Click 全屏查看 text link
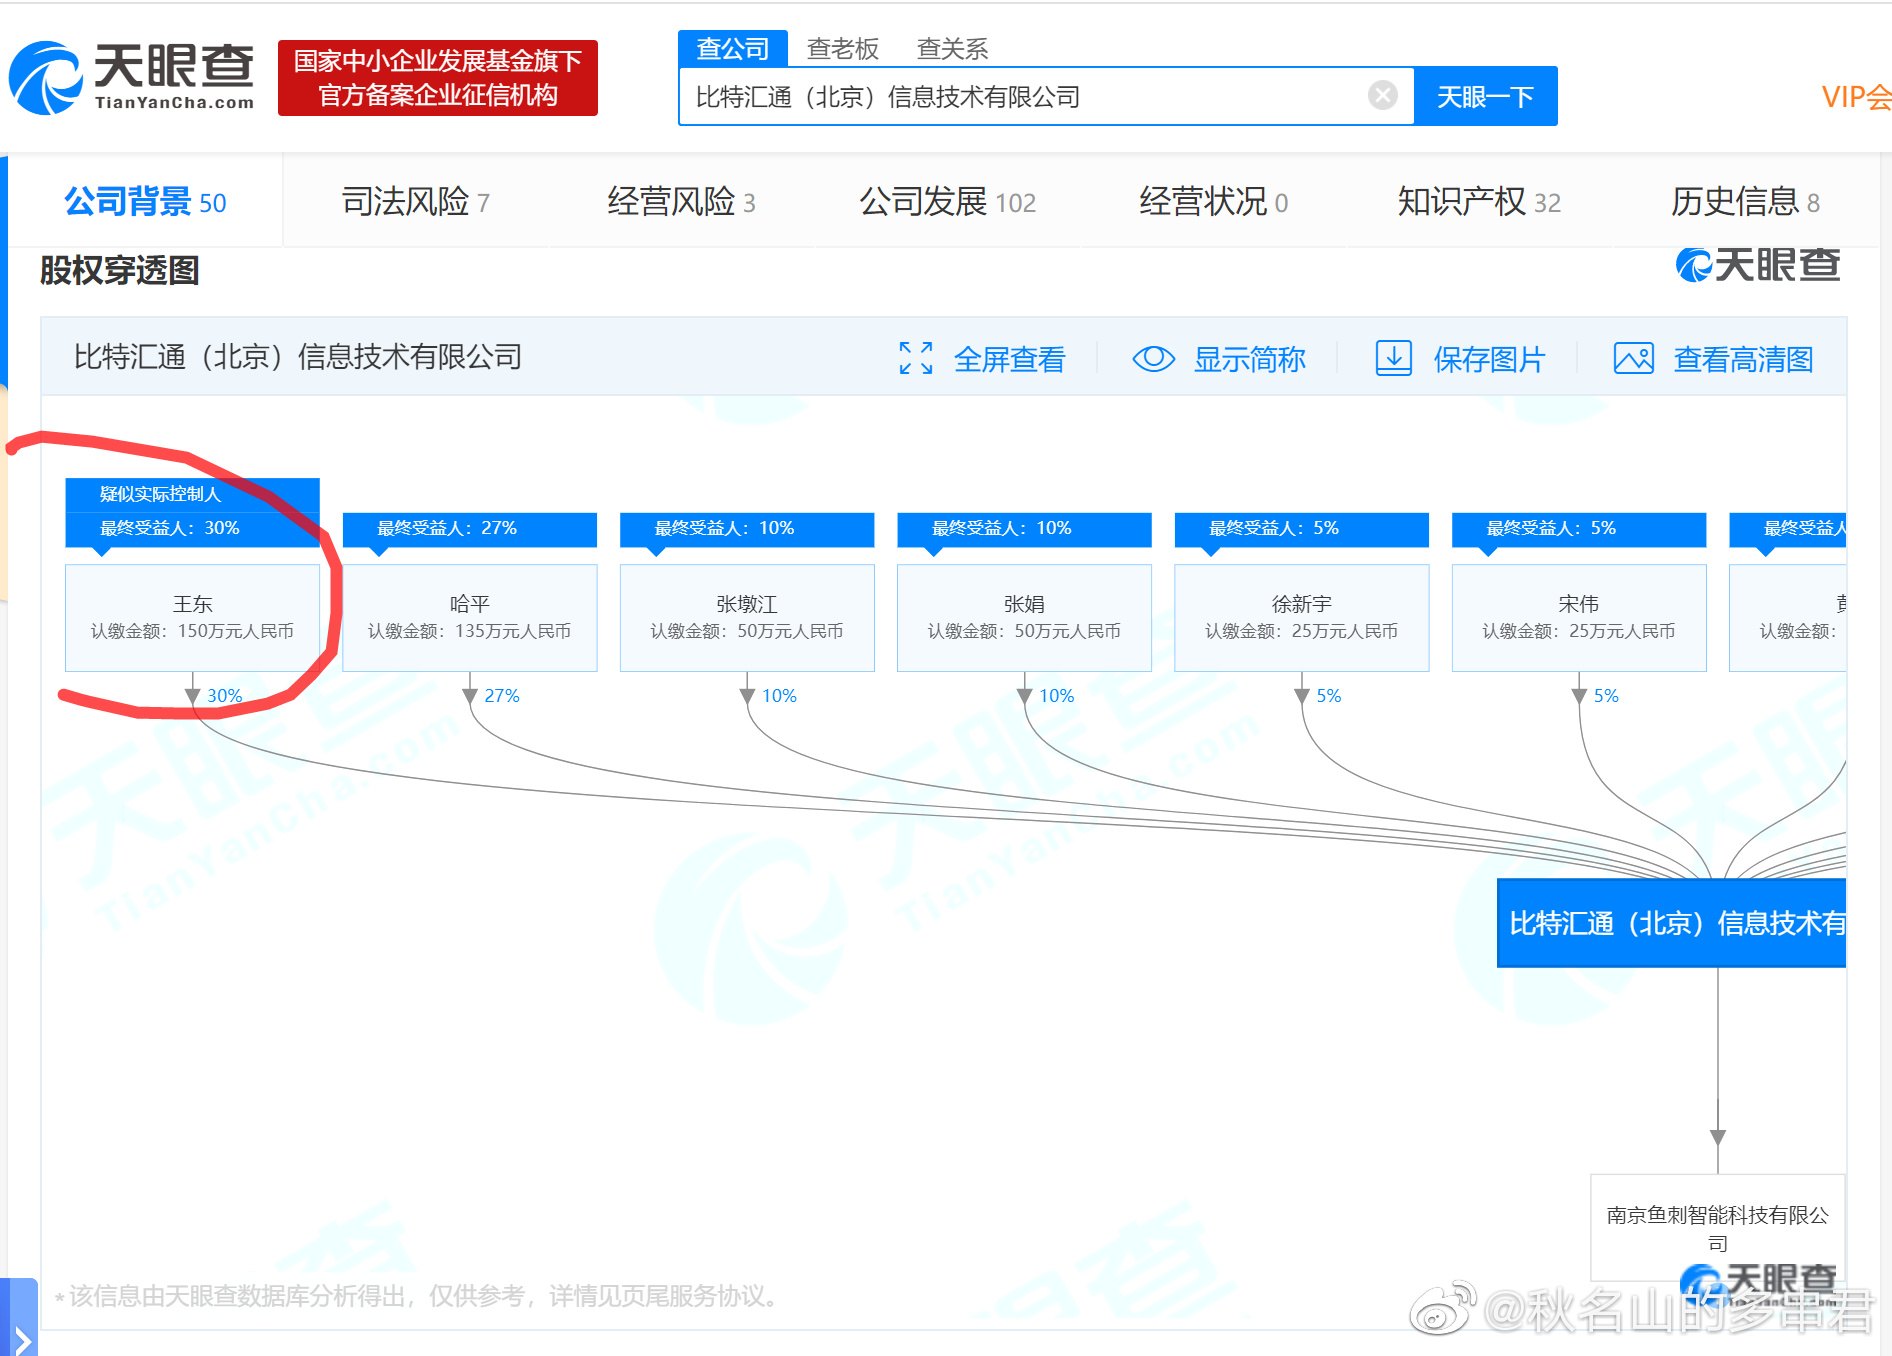The width and height of the screenshot is (1892, 1356). coord(1009,359)
